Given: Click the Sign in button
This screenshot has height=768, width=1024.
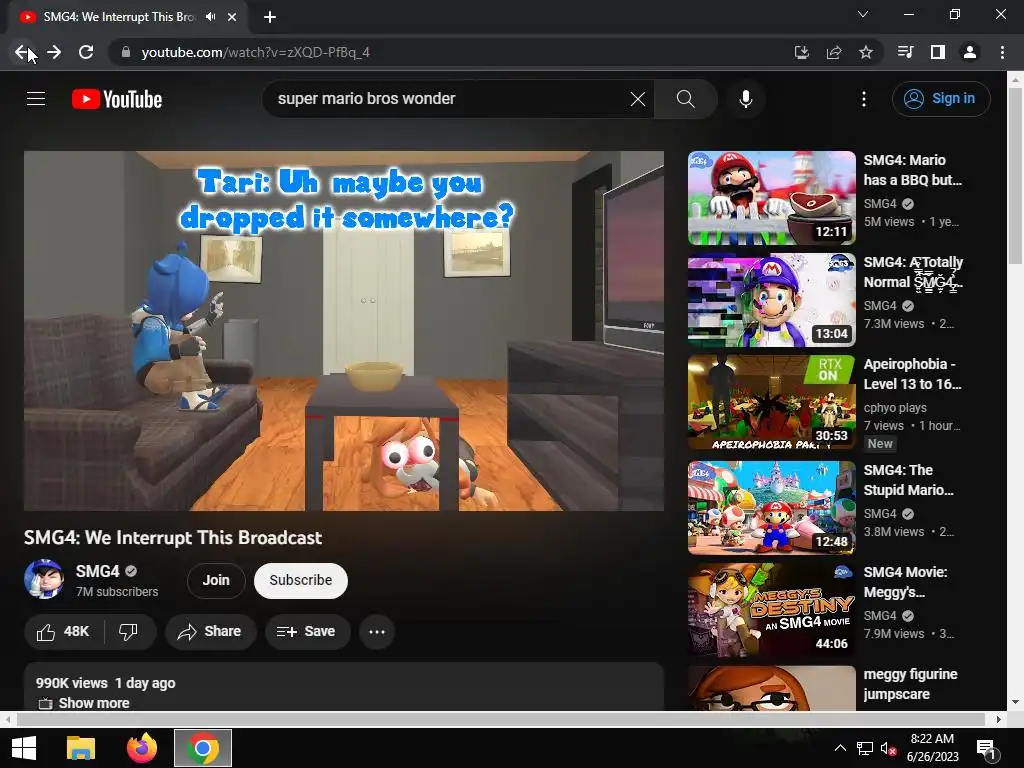Looking at the screenshot, I should click(x=941, y=99).
